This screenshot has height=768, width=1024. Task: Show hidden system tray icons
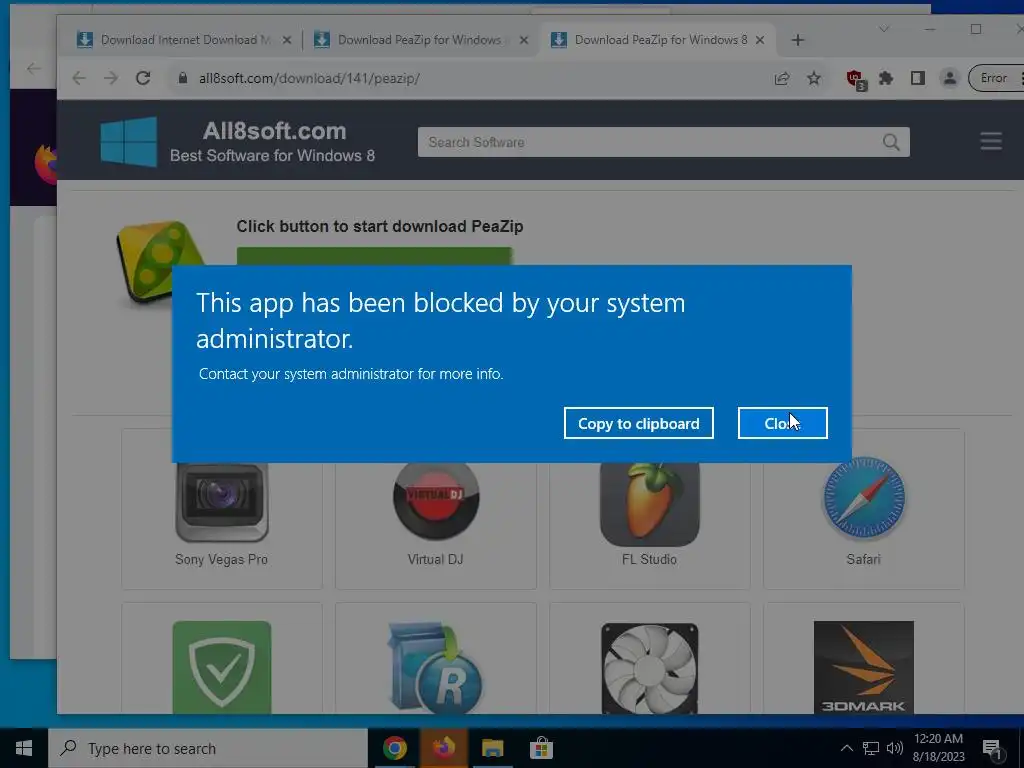point(846,748)
